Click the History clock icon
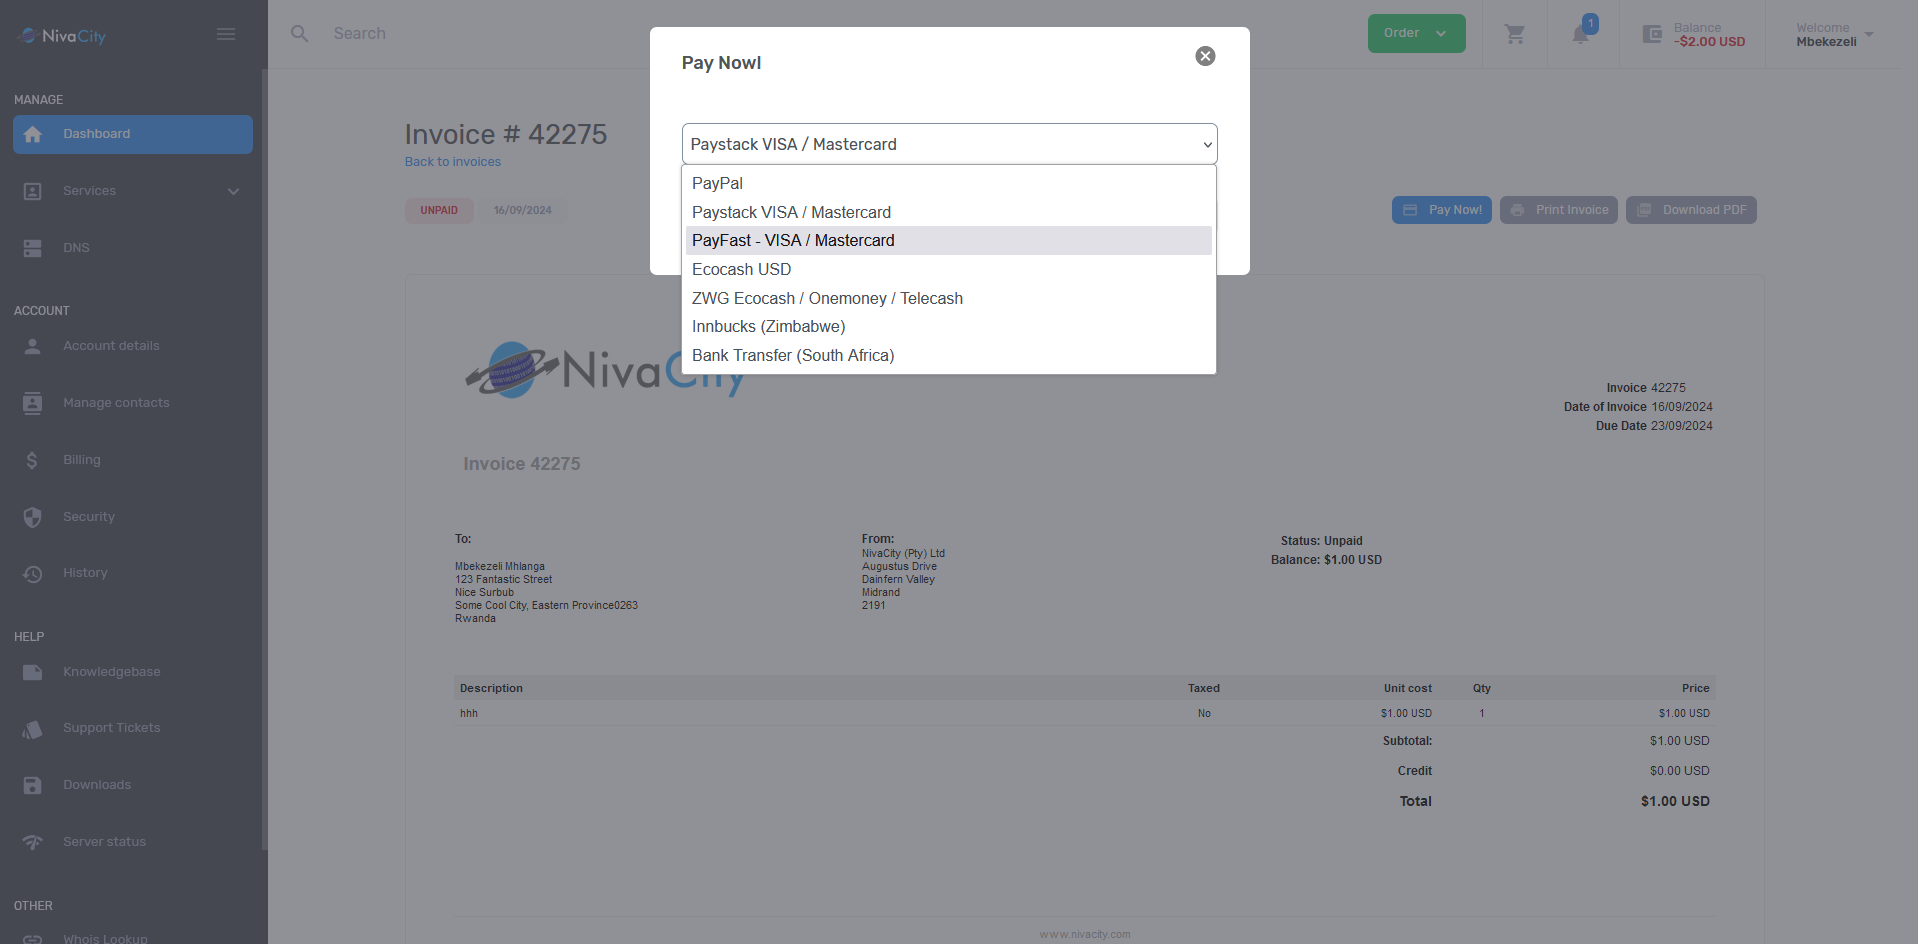The width and height of the screenshot is (1918, 944). pyautogui.click(x=33, y=573)
